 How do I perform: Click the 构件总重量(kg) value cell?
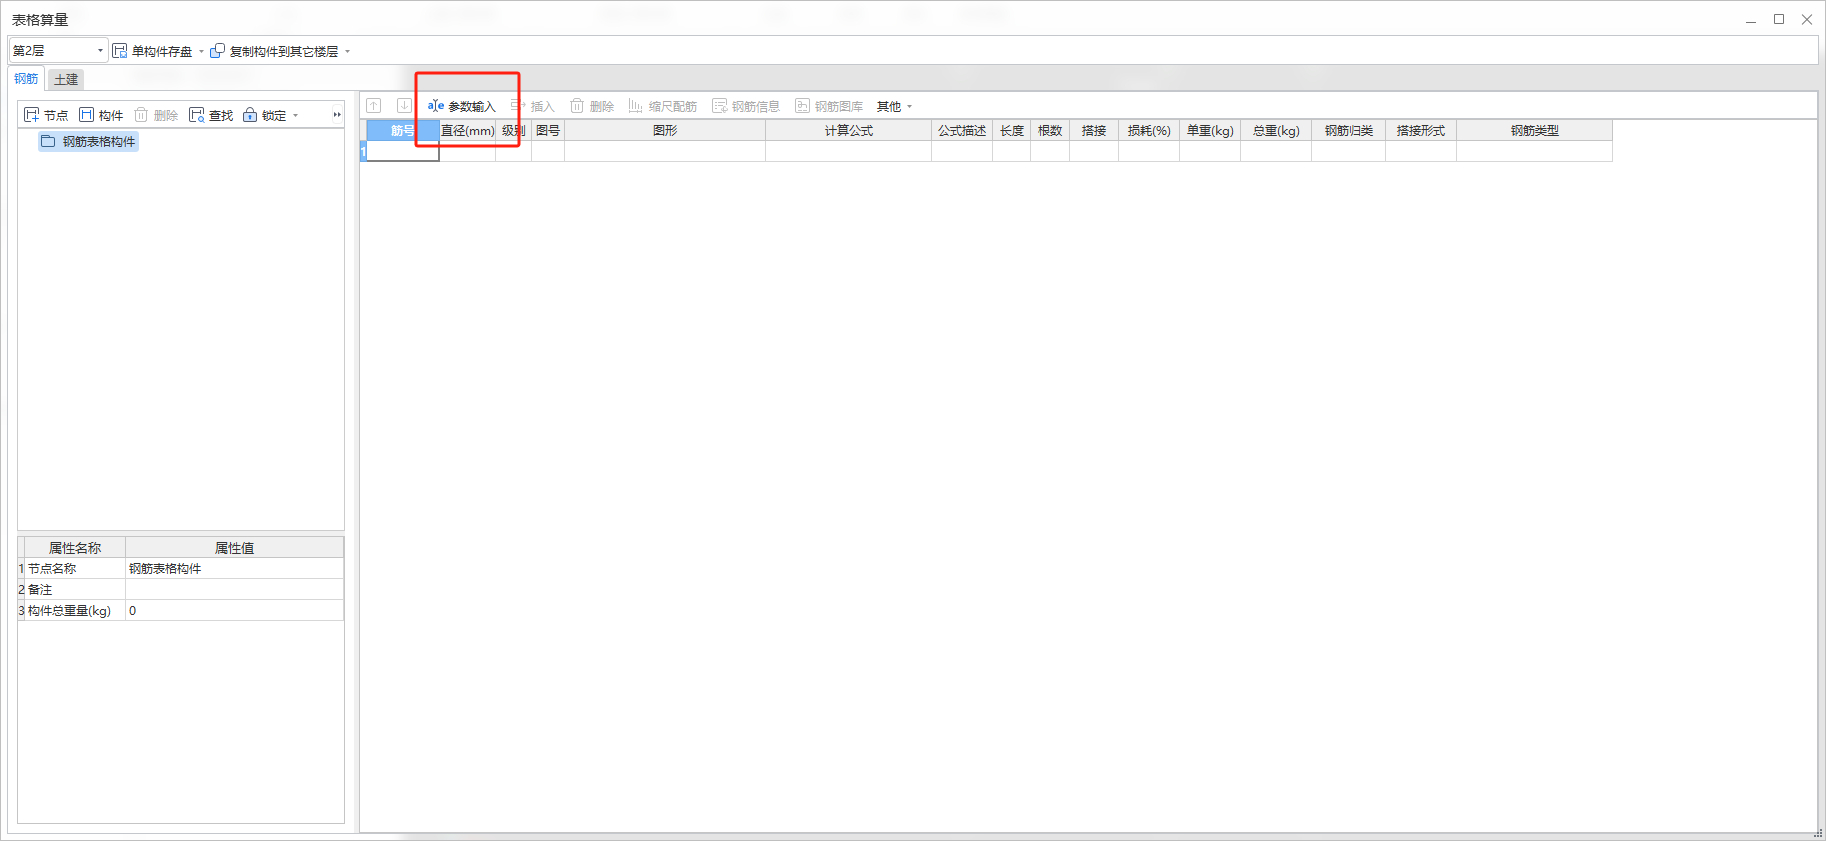point(234,610)
